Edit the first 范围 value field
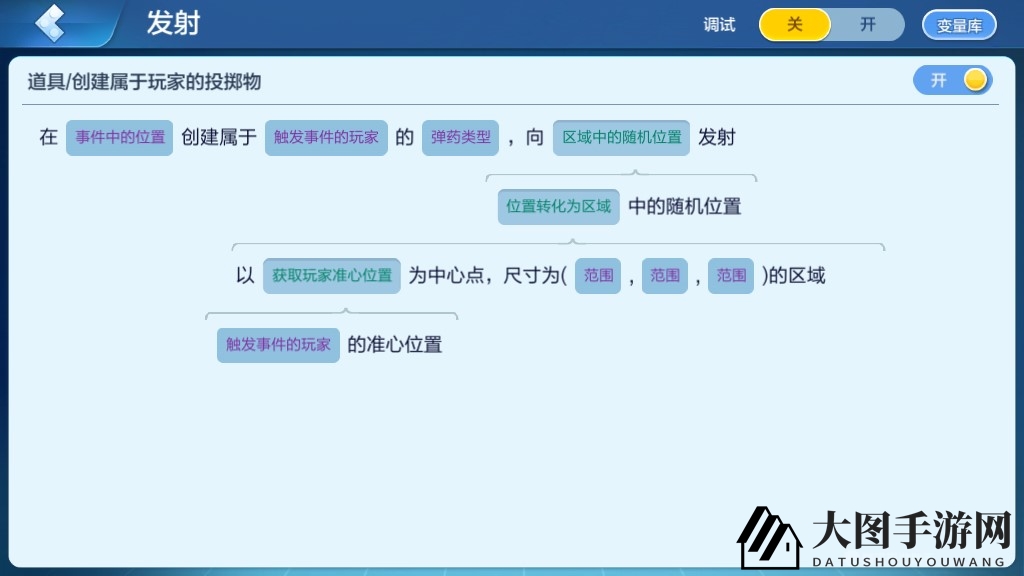Image resolution: width=1024 pixels, height=576 pixels. pyautogui.click(x=597, y=276)
